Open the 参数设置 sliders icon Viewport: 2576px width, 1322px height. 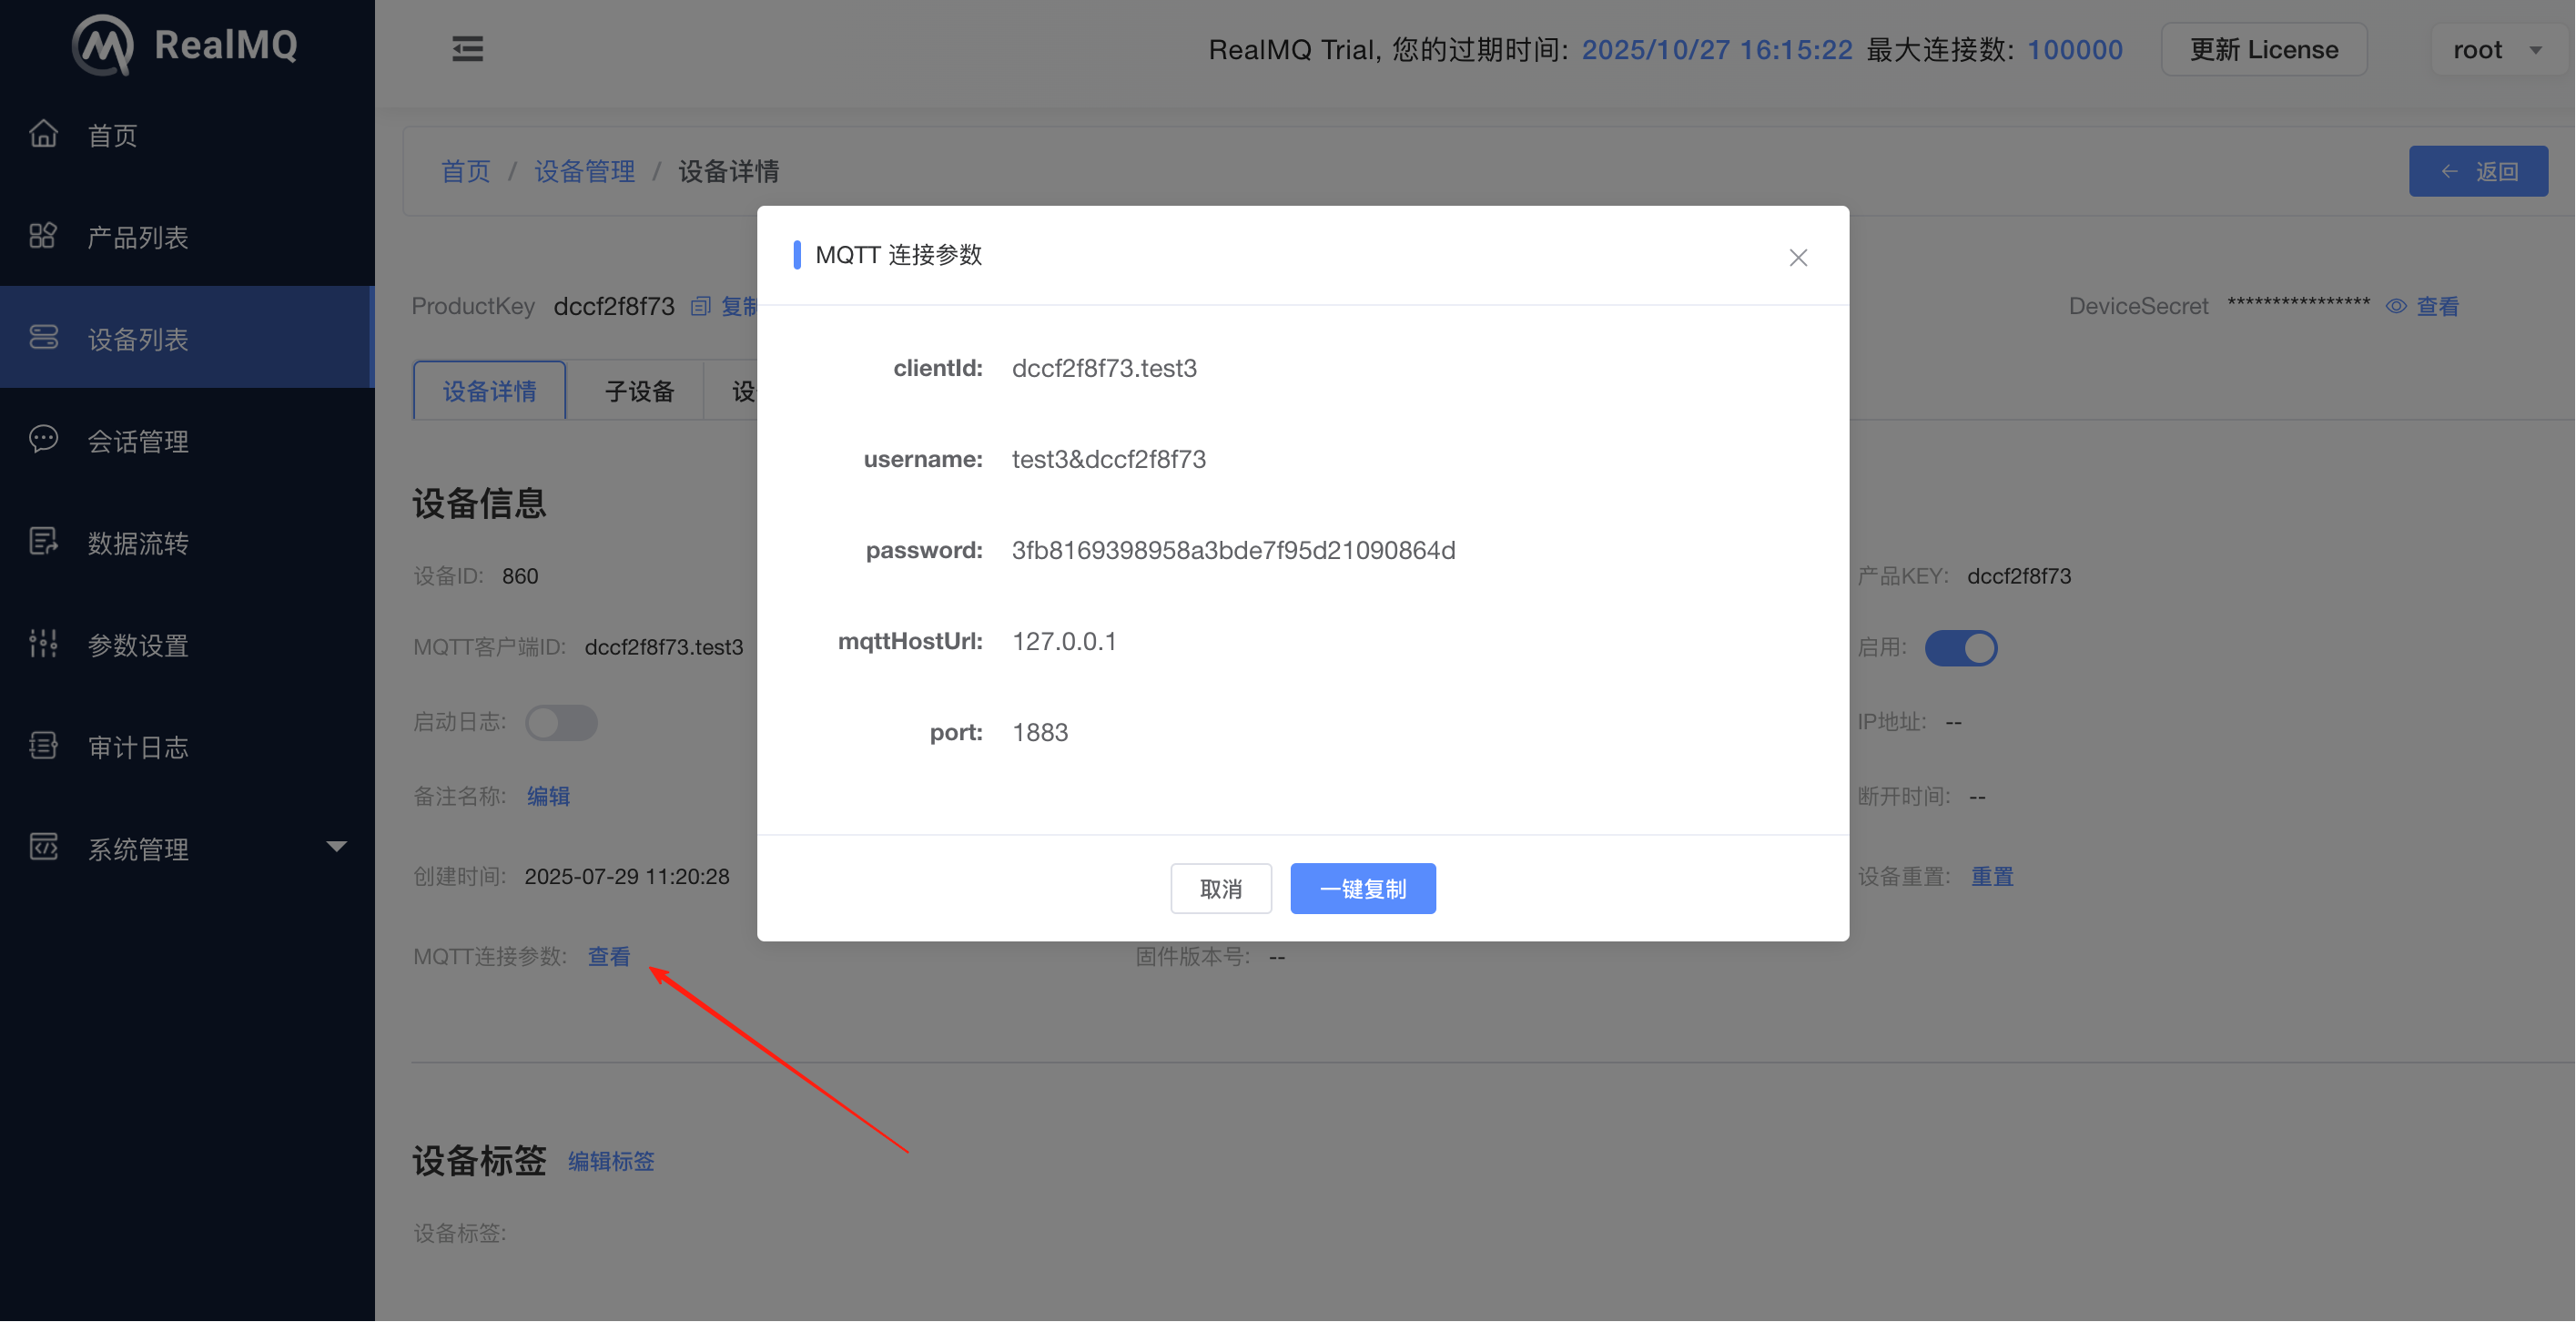(x=43, y=644)
